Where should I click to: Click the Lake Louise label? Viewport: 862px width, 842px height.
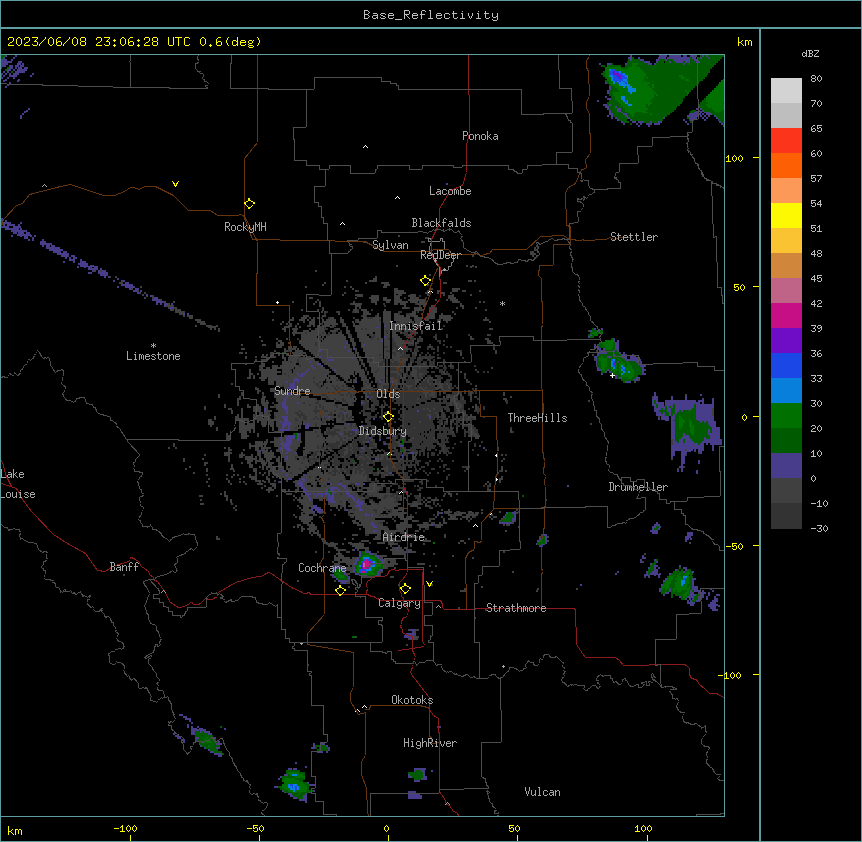click(x=18, y=484)
